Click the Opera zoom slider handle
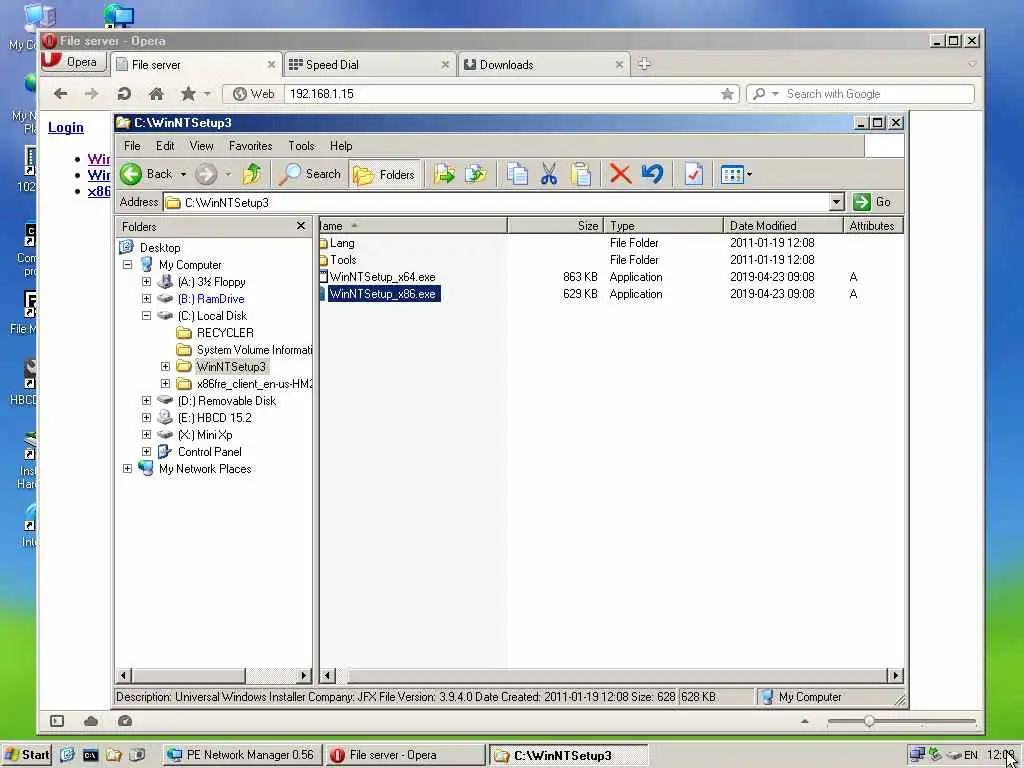This screenshot has height=768, width=1024. coord(869,721)
